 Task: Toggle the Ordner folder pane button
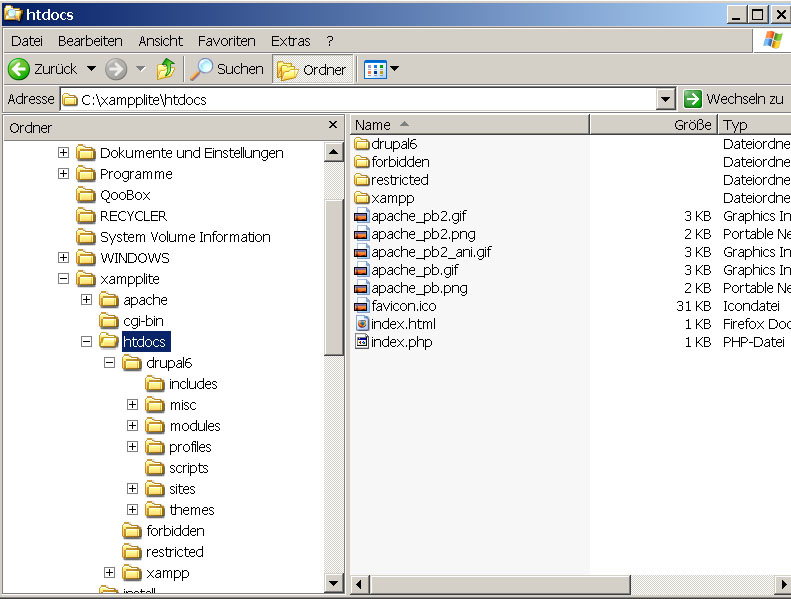point(313,69)
